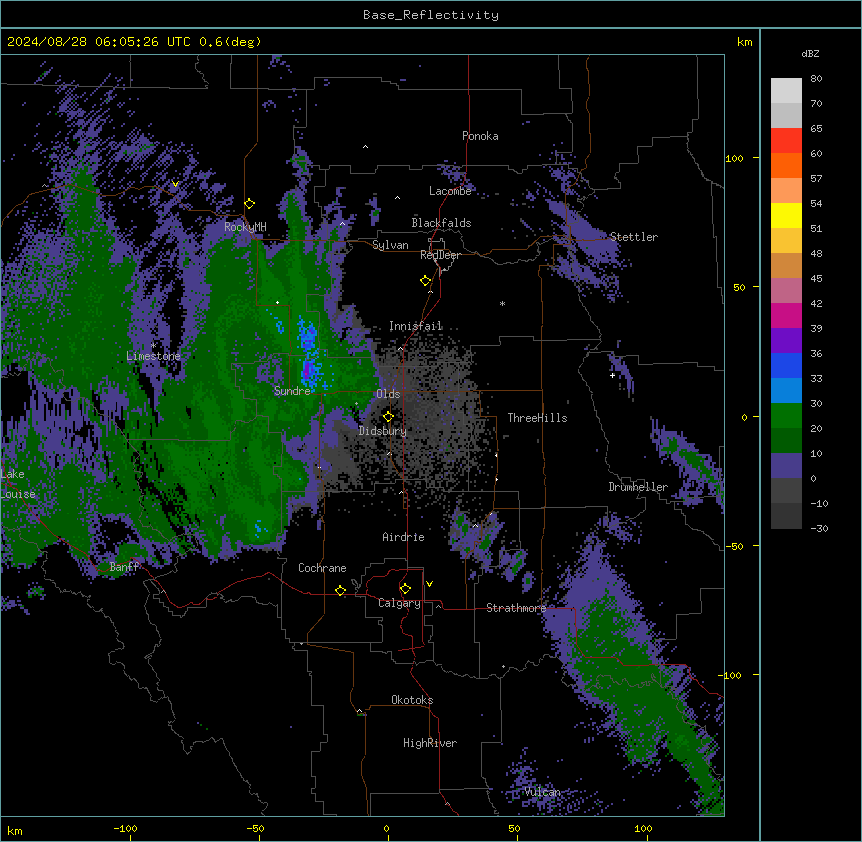The image size is (862, 842).
Task: Click the Lacombe city label
Action: pyautogui.click(x=450, y=191)
